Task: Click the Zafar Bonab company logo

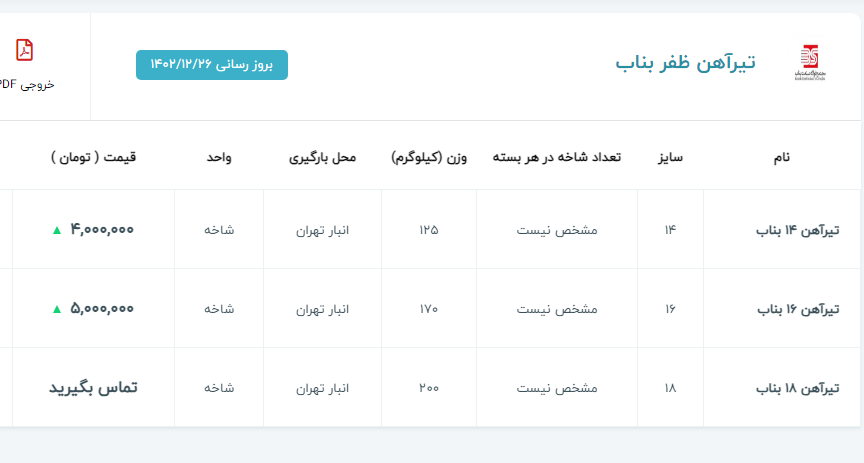Action: (x=808, y=62)
